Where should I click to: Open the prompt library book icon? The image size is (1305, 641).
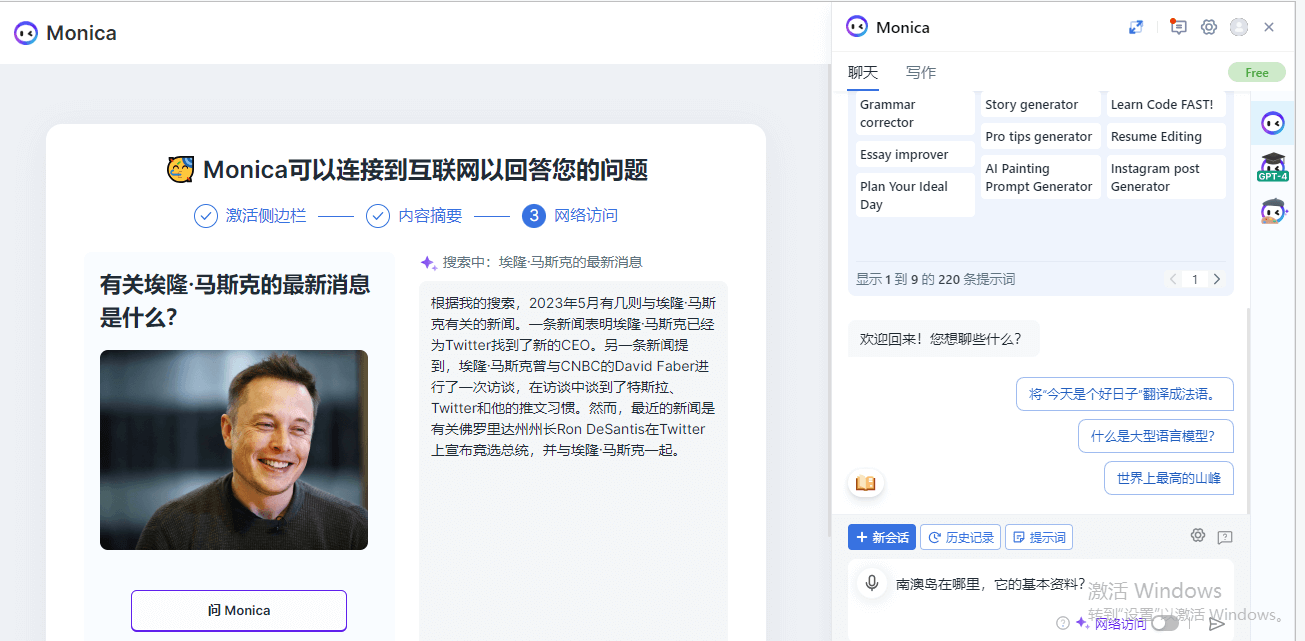pos(866,483)
